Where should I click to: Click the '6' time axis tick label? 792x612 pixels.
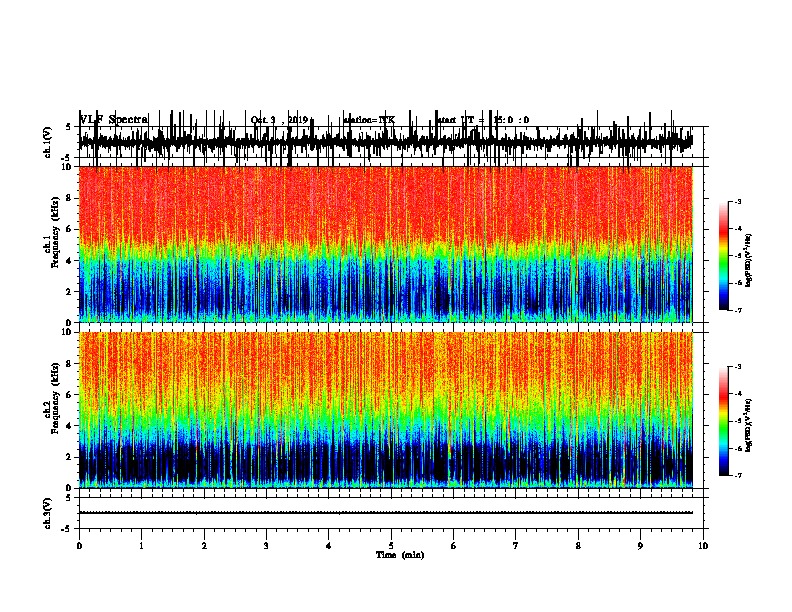[x=454, y=546]
